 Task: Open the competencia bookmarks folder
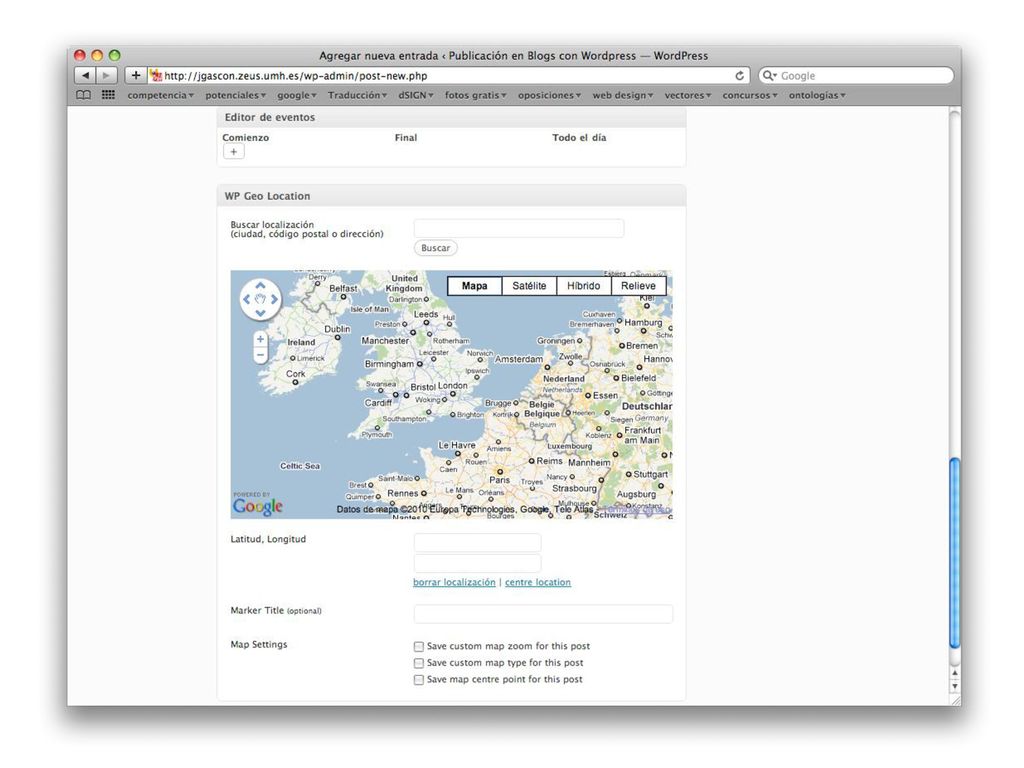160,95
